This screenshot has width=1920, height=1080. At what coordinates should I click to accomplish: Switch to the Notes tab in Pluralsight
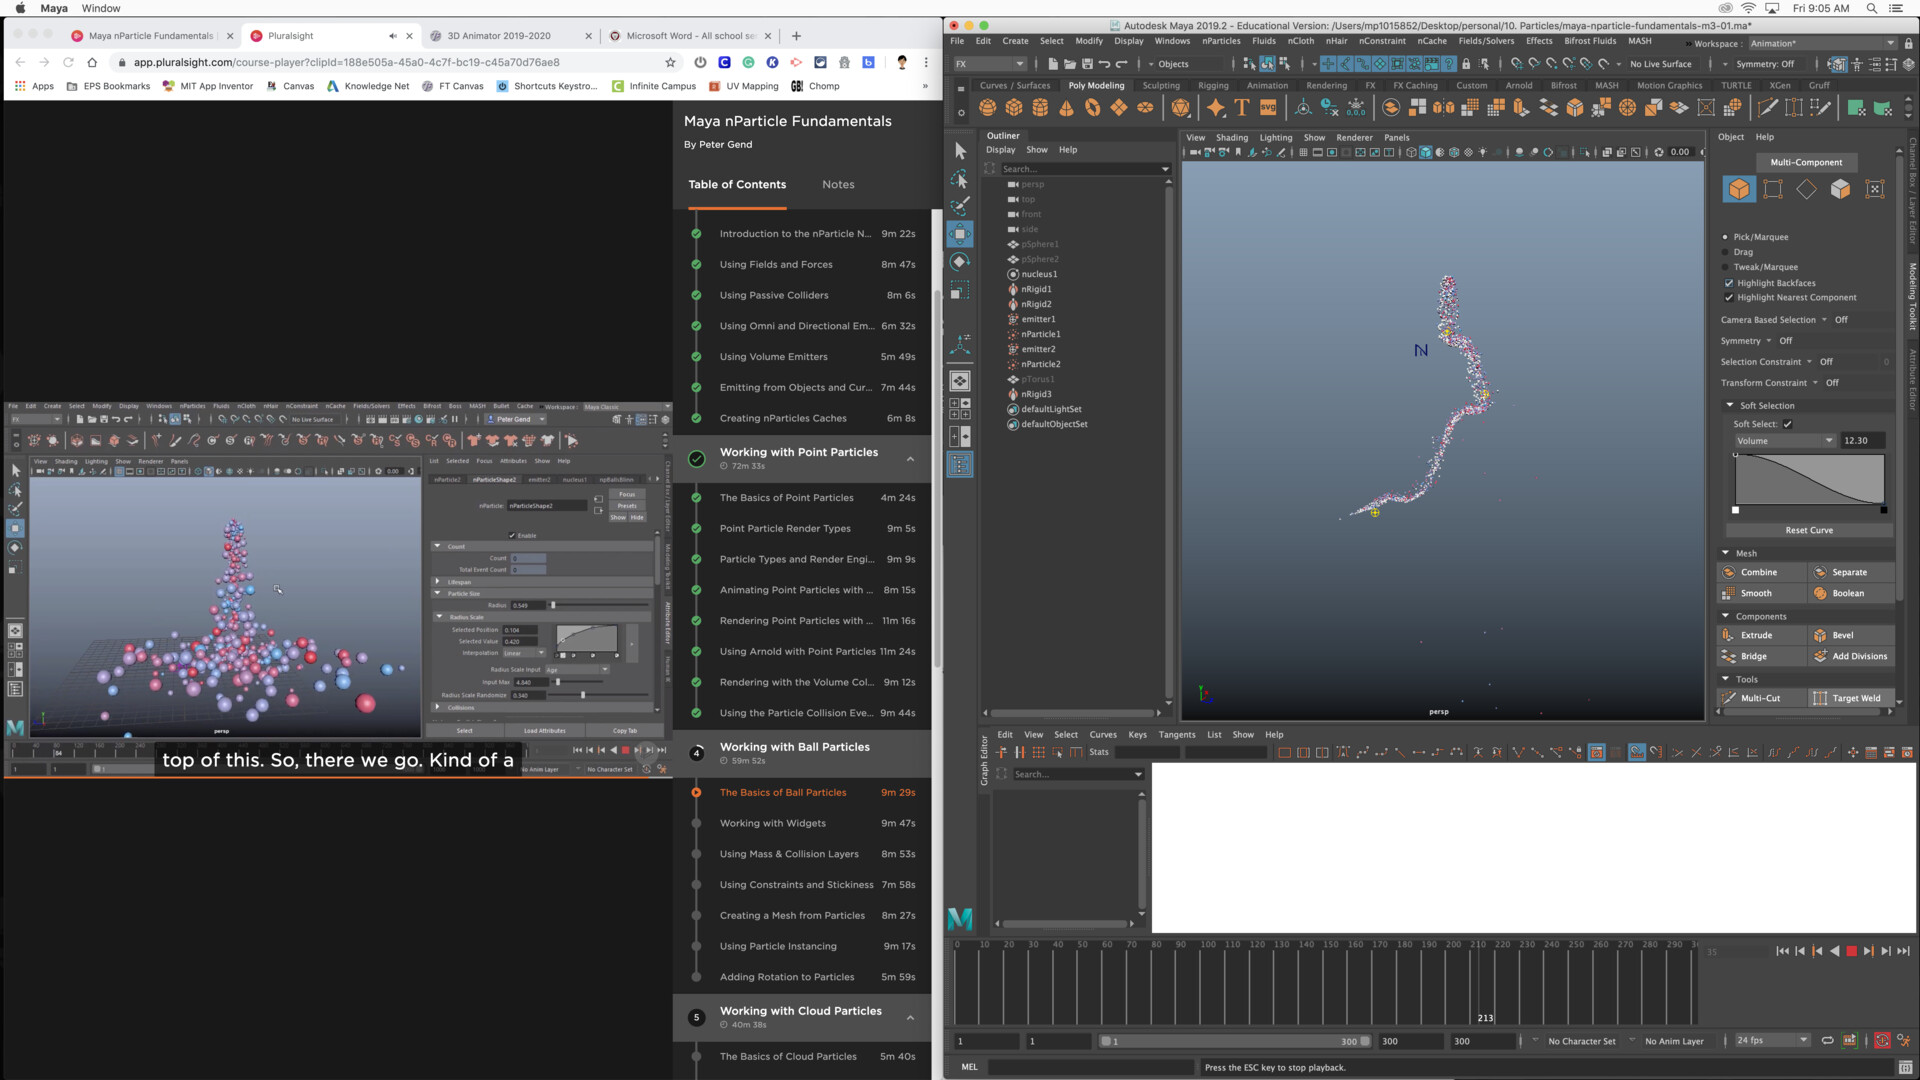click(838, 184)
